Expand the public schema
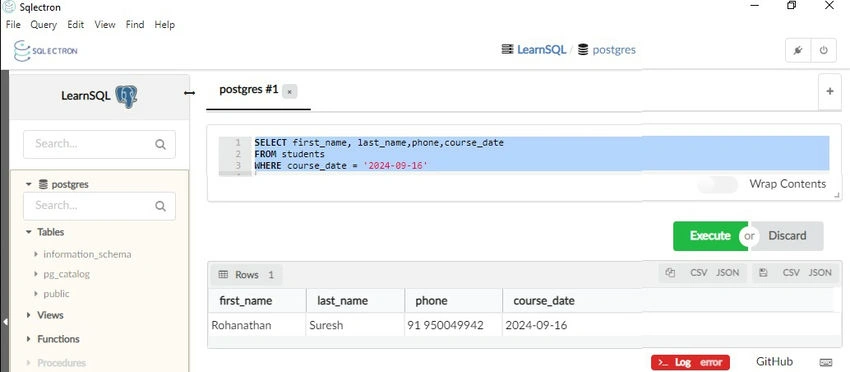 click(x=36, y=293)
